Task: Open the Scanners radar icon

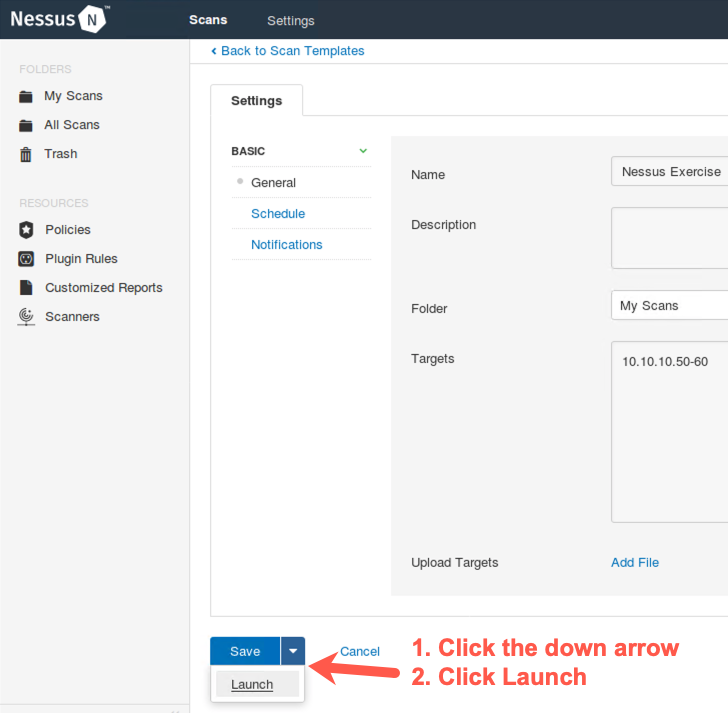Action: [26, 317]
